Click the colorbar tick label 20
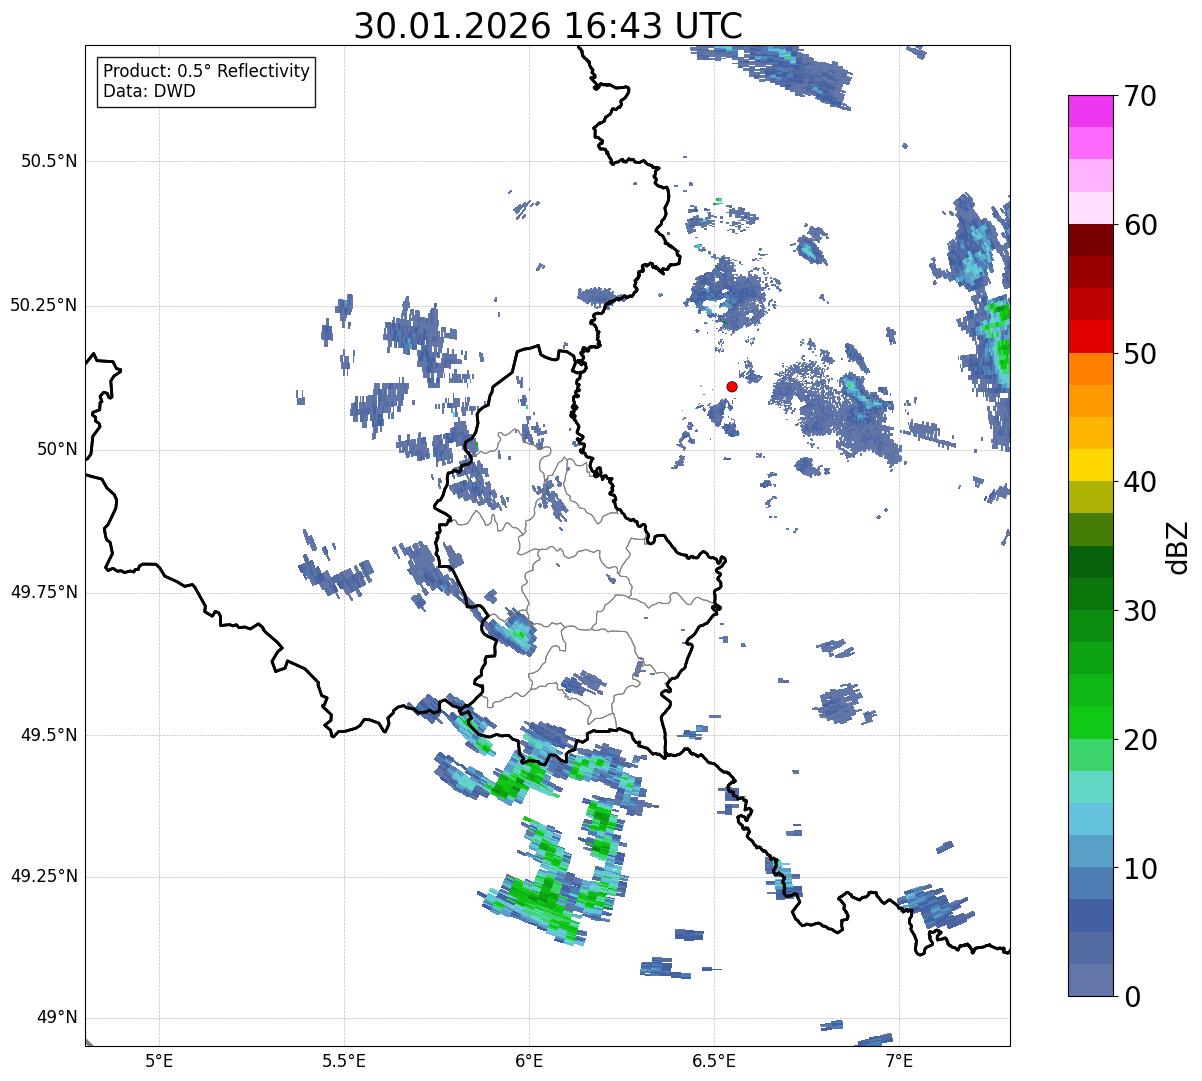Image resolution: width=1202 pixels, height=1081 pixels. coord(1140,740)
